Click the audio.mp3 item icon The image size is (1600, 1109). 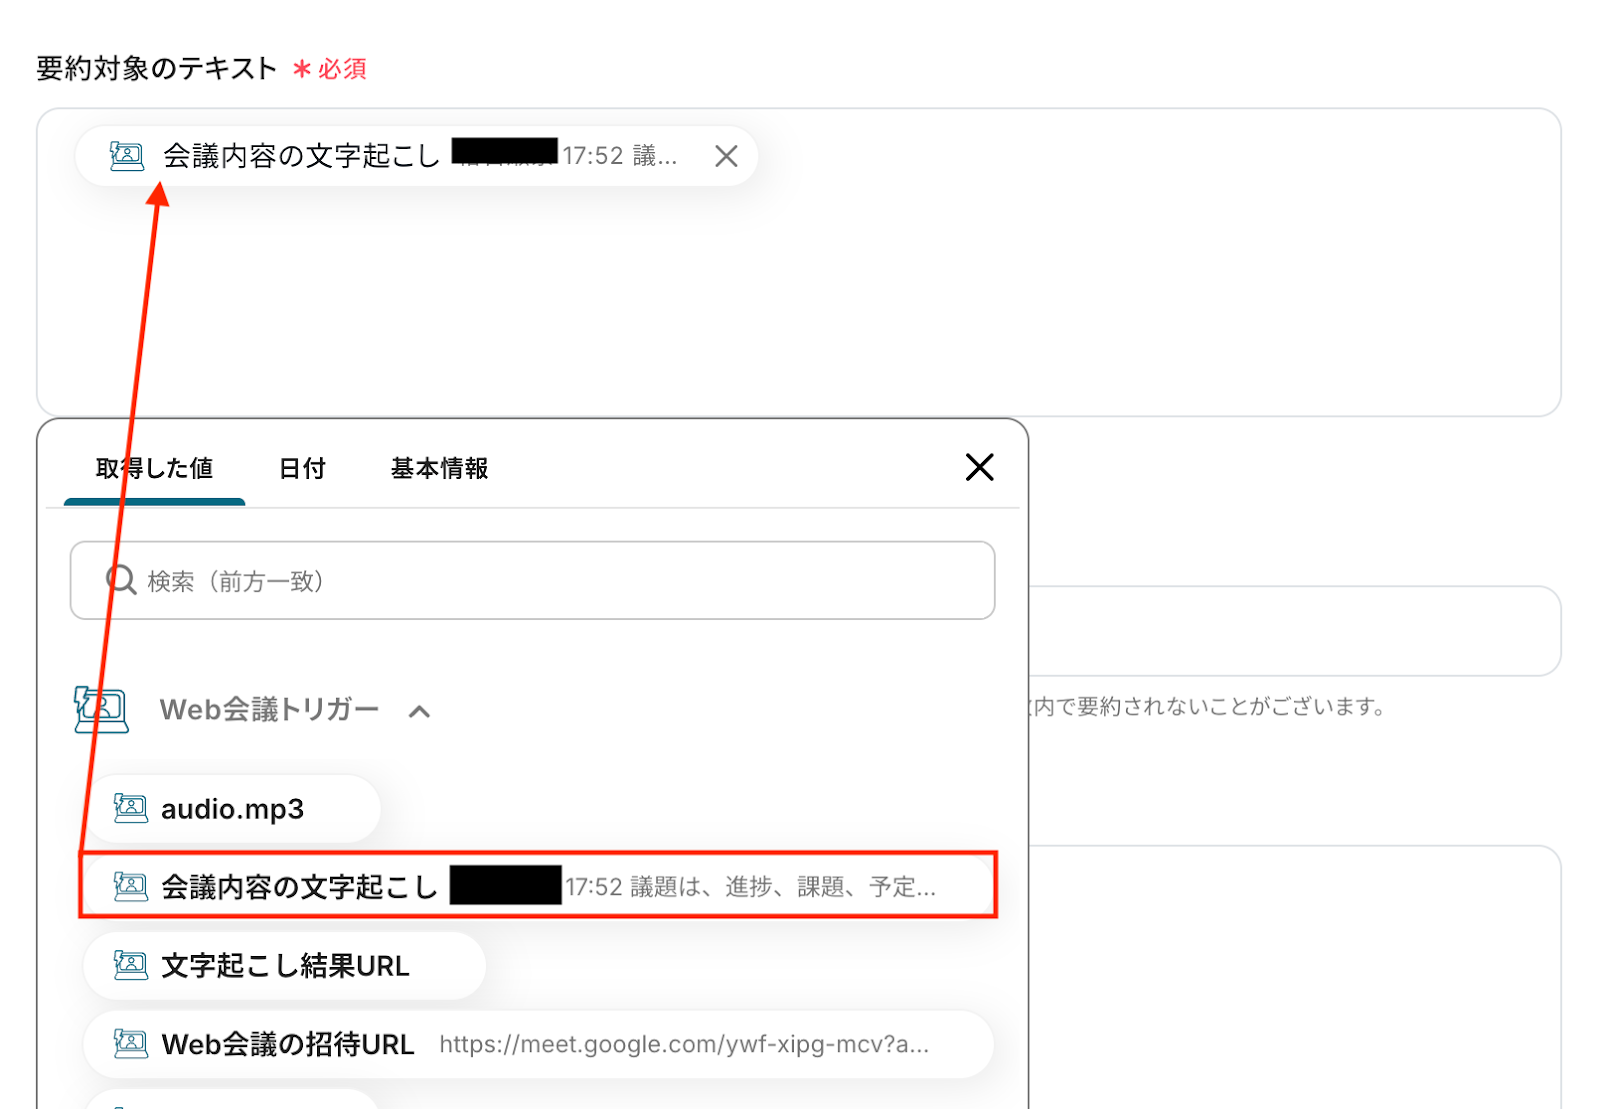[x=130, y=808]
